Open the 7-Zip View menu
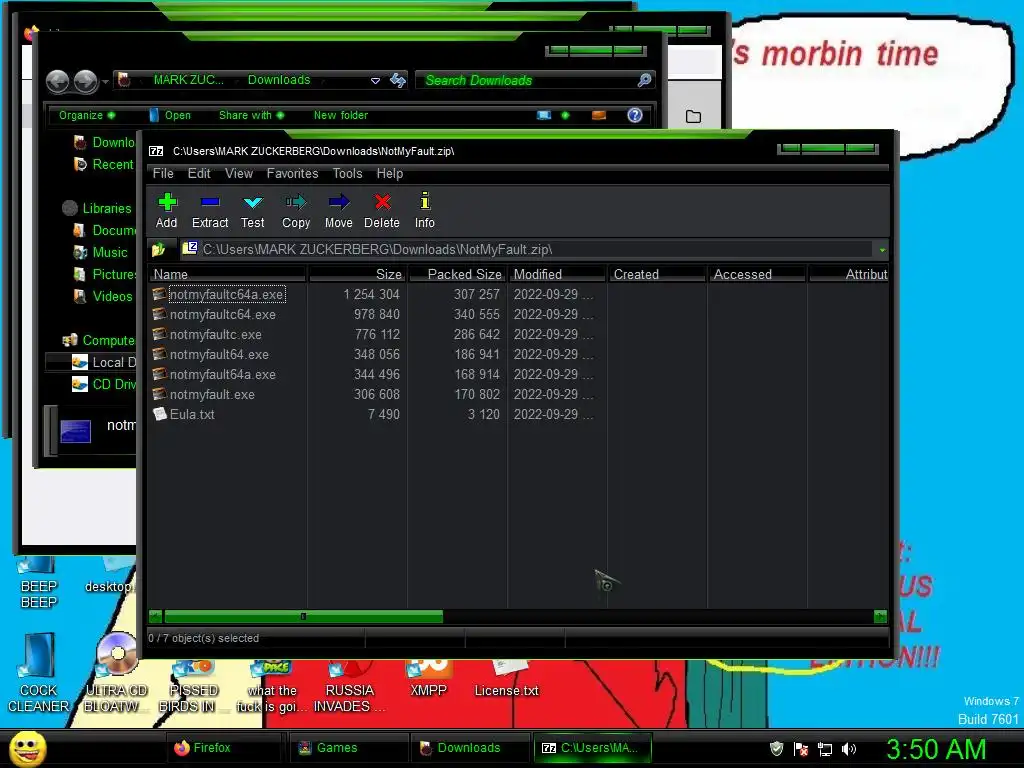 pyautogui.click(x=238, y=173)
